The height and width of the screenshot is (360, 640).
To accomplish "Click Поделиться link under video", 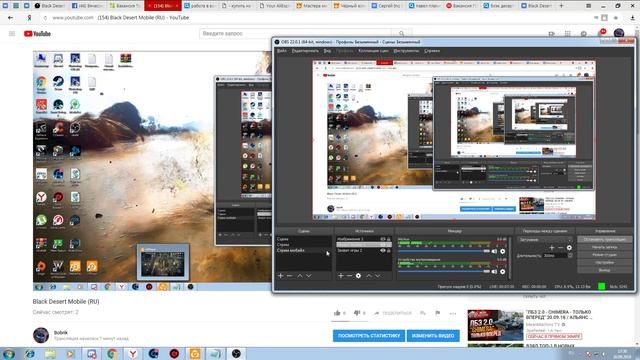I will [393, 313].
